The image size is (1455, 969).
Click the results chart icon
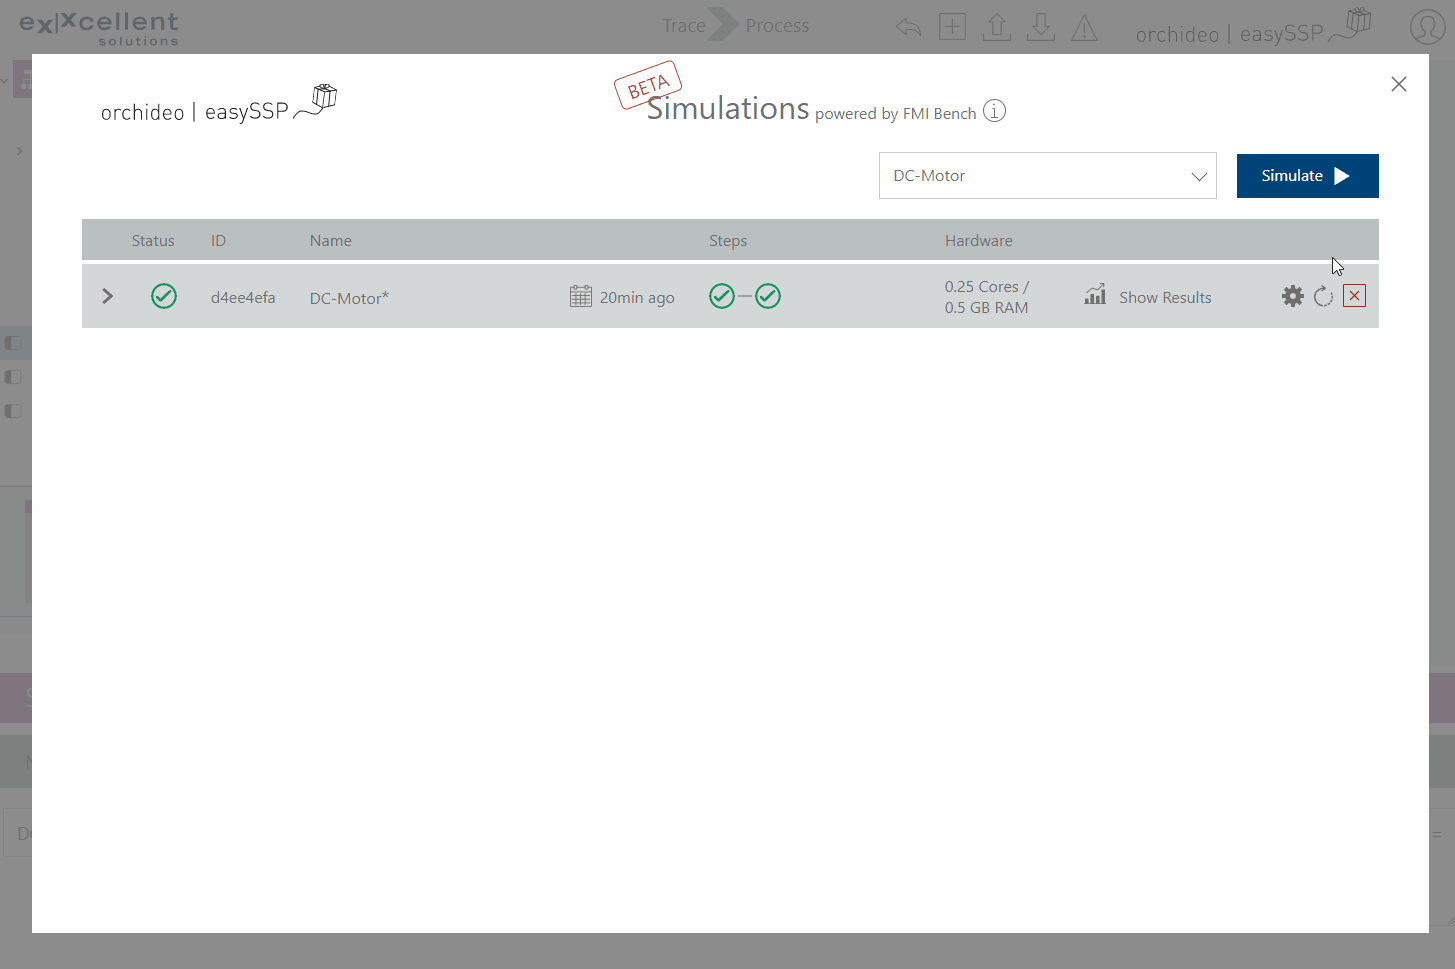coord(1095,294)
